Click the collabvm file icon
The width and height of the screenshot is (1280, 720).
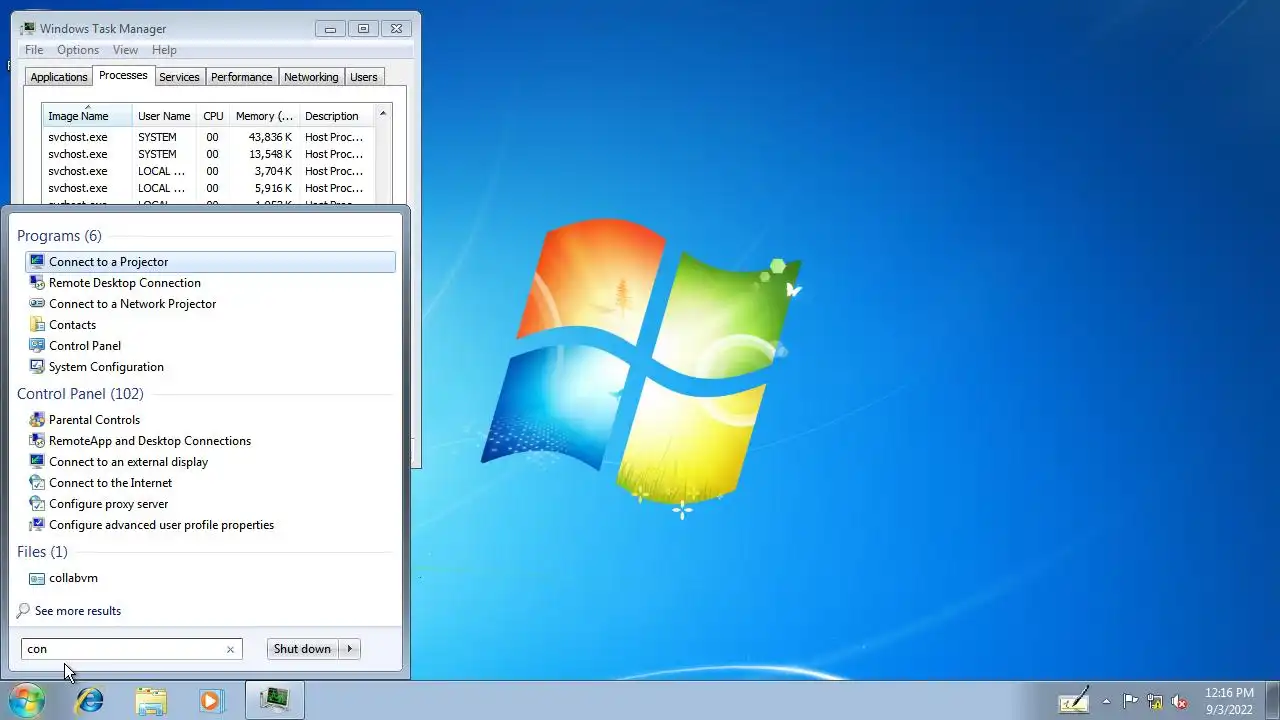(x=37, y=577)
